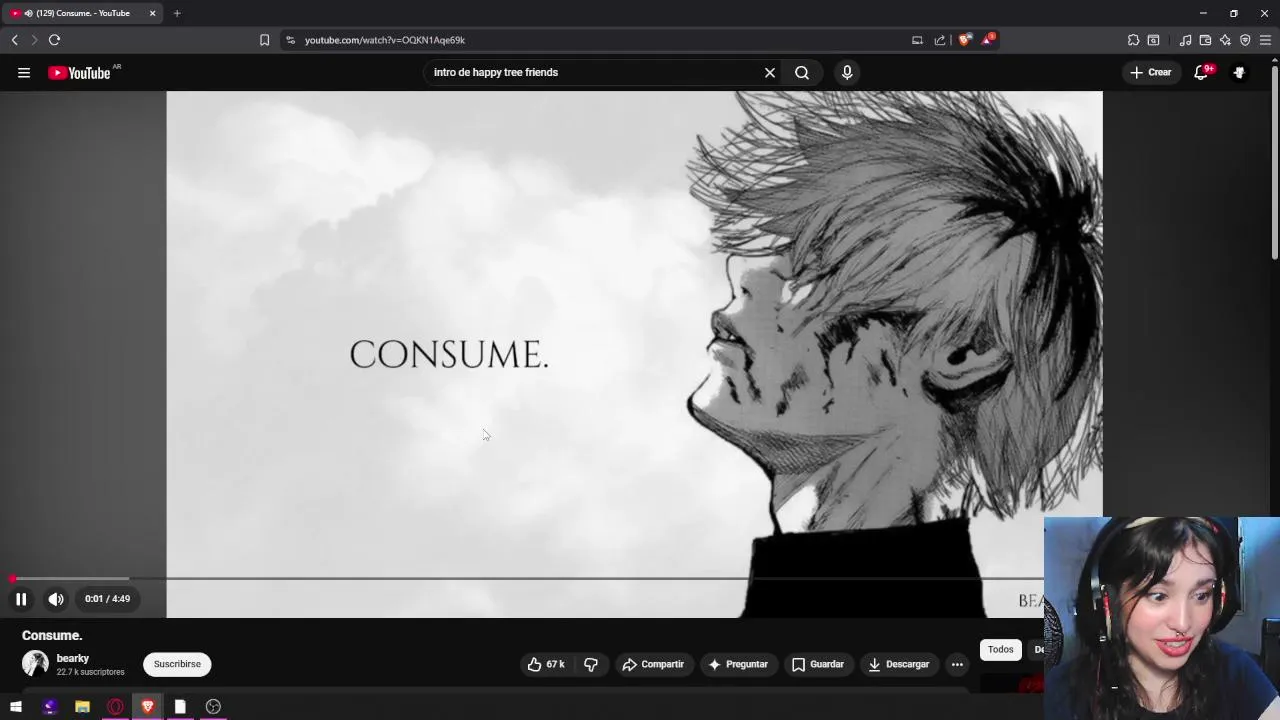This screenshot has width=1280, height=720.
Task: Open the YouTube hamburger guide menu
Action: pyautogui.click(x=24, y=72)
